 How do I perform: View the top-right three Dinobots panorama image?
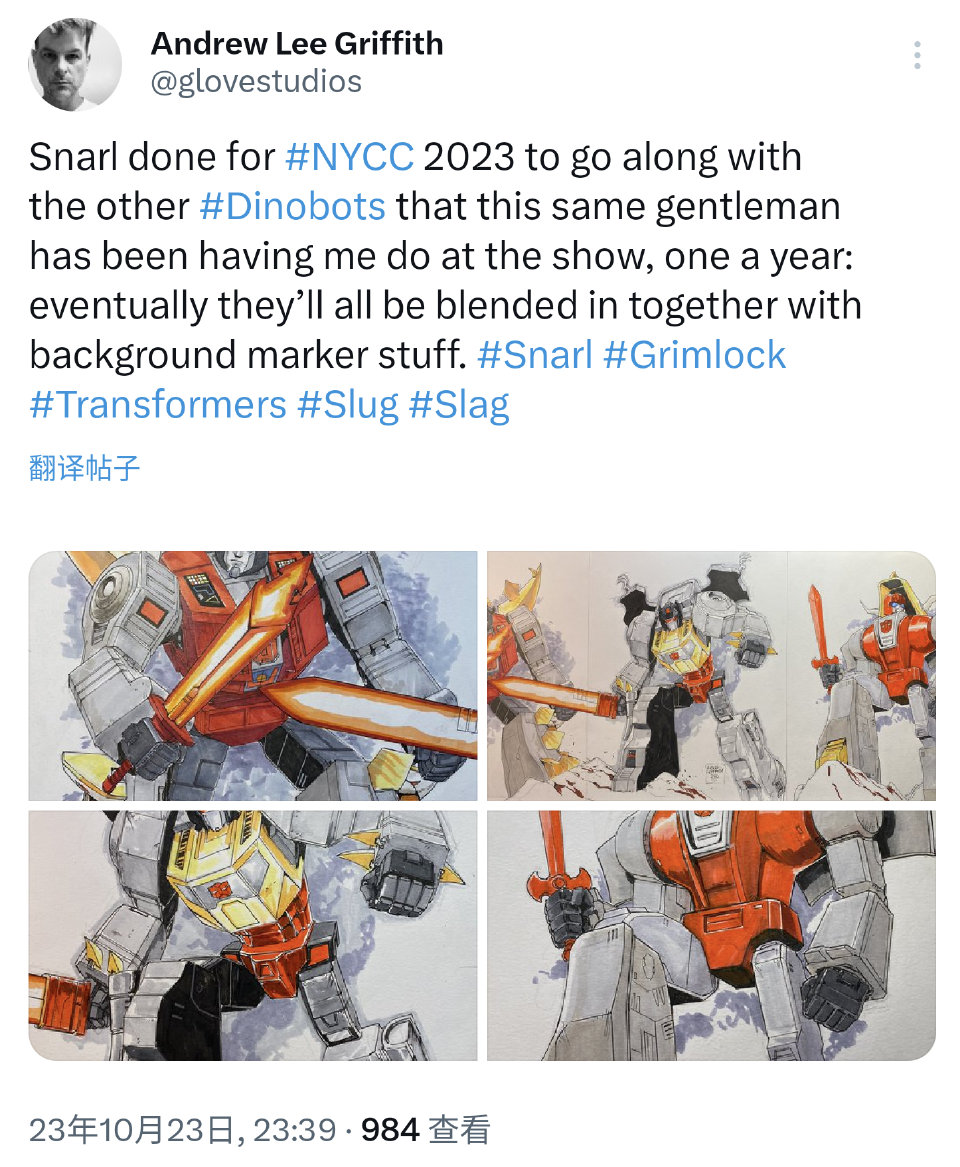click(711, 676)
